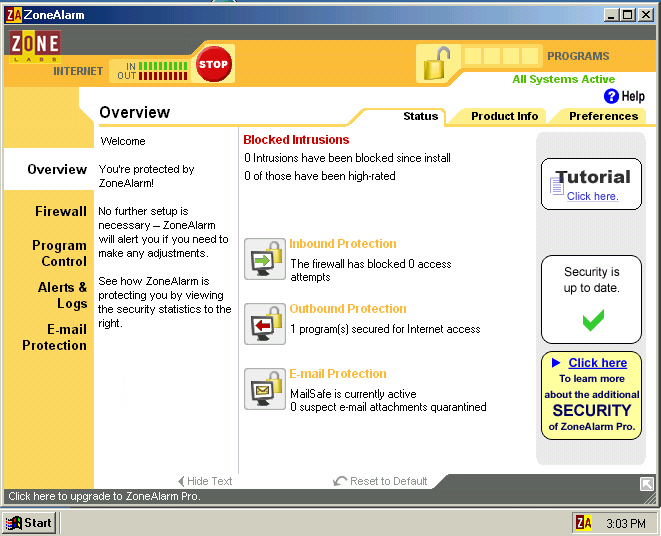Click the programs activity slots area
Viewport: 661px width, 536px height.
tap(501, 56)
